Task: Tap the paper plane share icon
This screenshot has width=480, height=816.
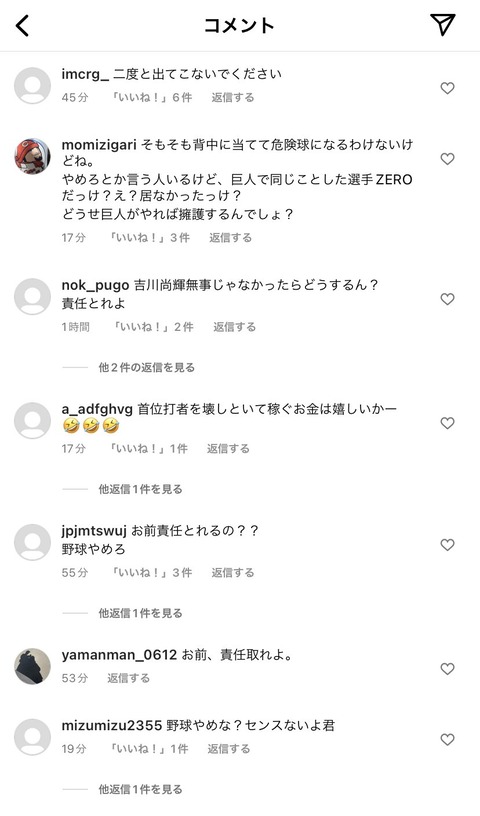Action: [443, 24]
